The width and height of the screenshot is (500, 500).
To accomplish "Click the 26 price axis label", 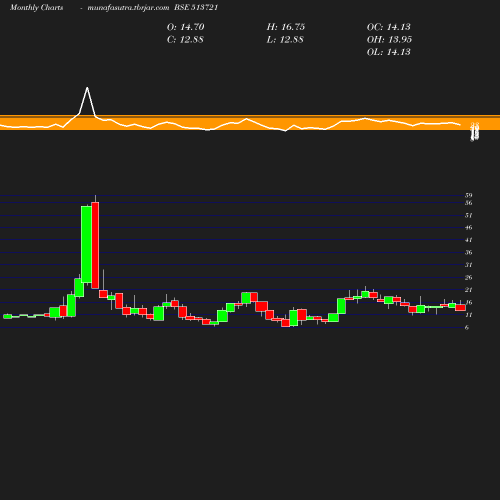I will click(x=469, y=277).
